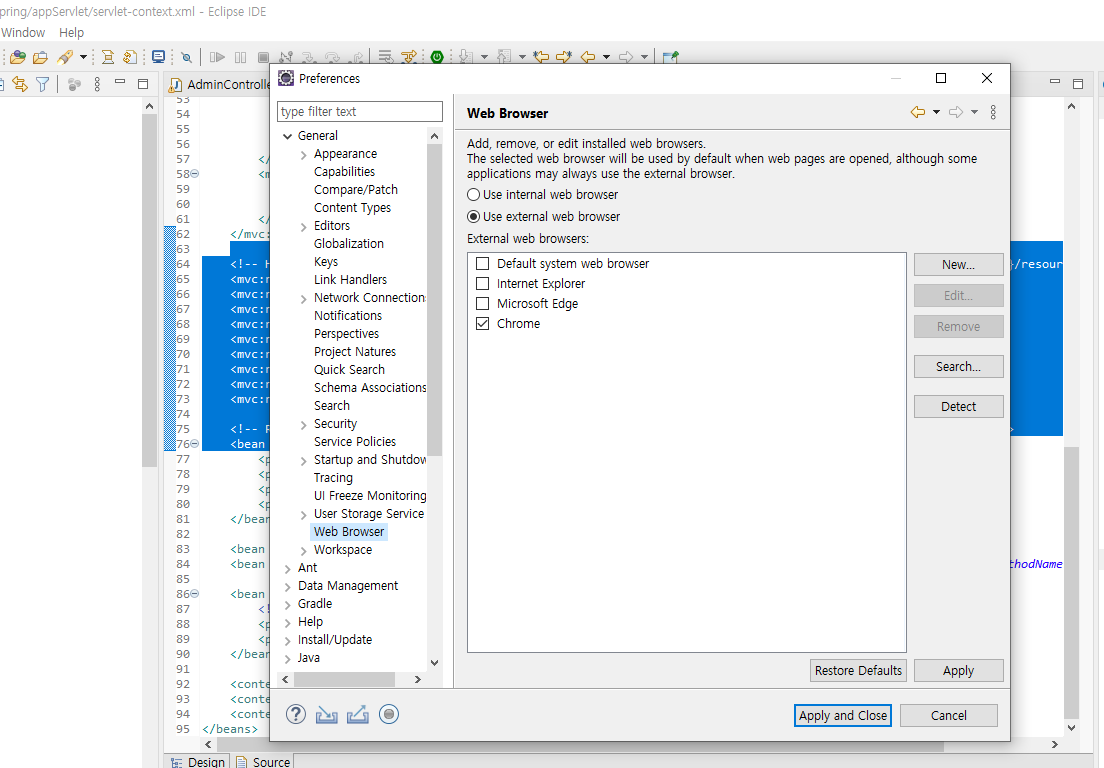1104x768 pixels.
Task: Click the Search... button
Action: tap(958, 367)
